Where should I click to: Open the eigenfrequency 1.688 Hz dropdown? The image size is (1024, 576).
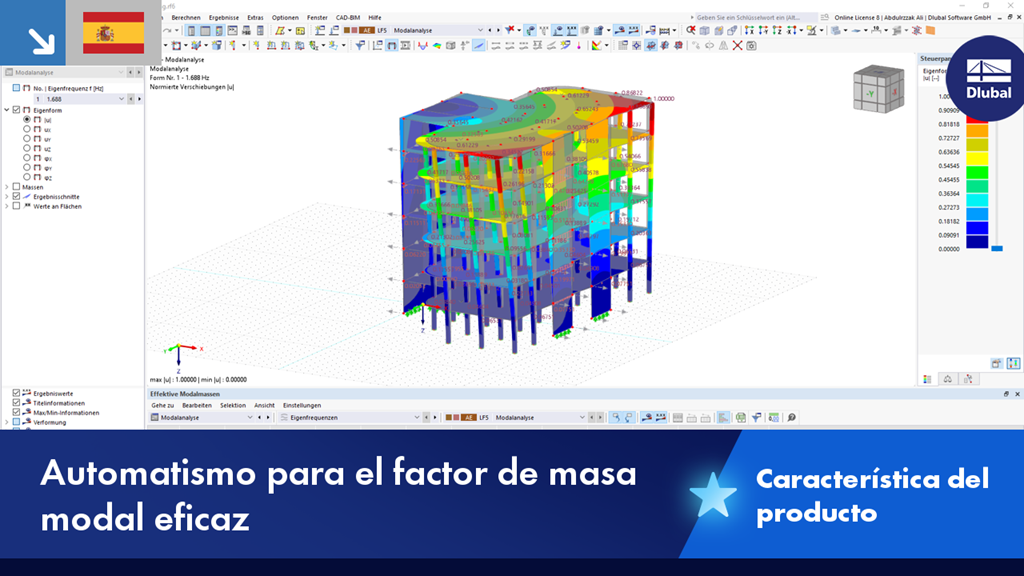(121, 98)
